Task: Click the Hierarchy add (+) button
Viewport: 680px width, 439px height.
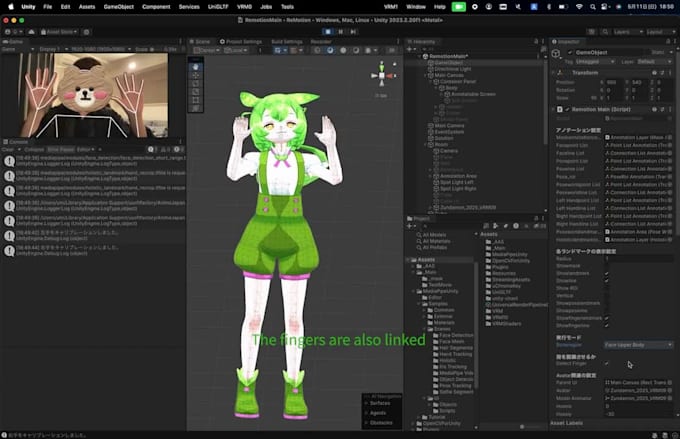Action: tap(410, 49)
